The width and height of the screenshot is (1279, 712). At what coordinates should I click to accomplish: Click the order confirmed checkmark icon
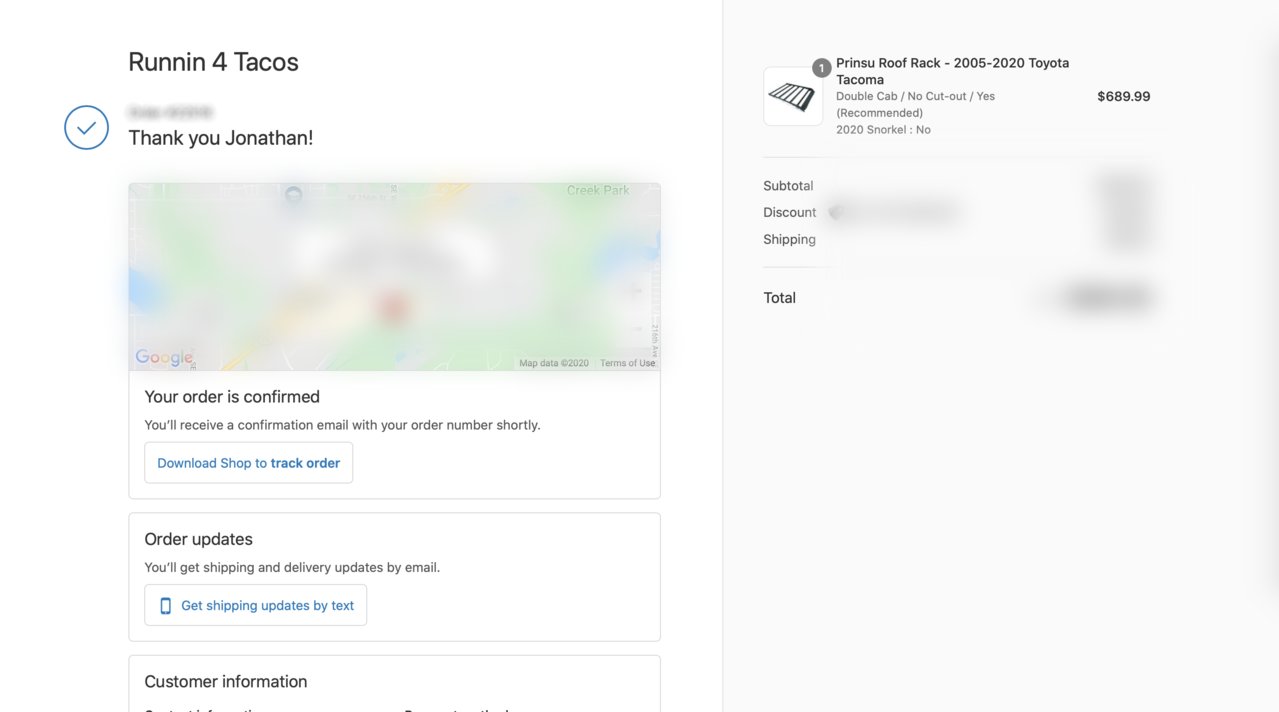pos(86,128)
